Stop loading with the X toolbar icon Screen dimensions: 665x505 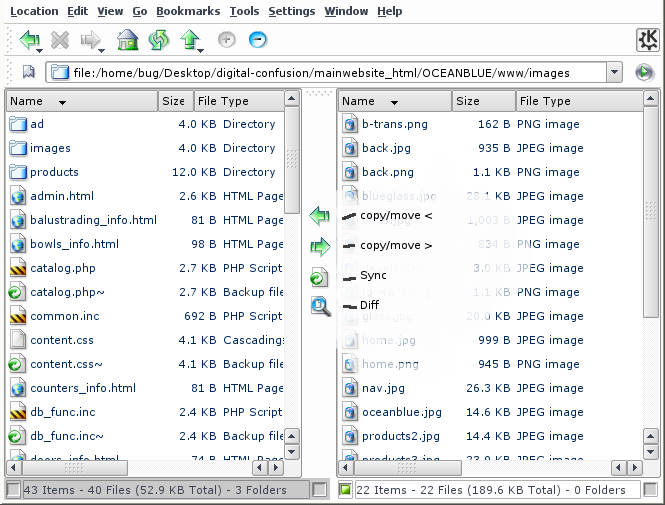coord(60,40)
